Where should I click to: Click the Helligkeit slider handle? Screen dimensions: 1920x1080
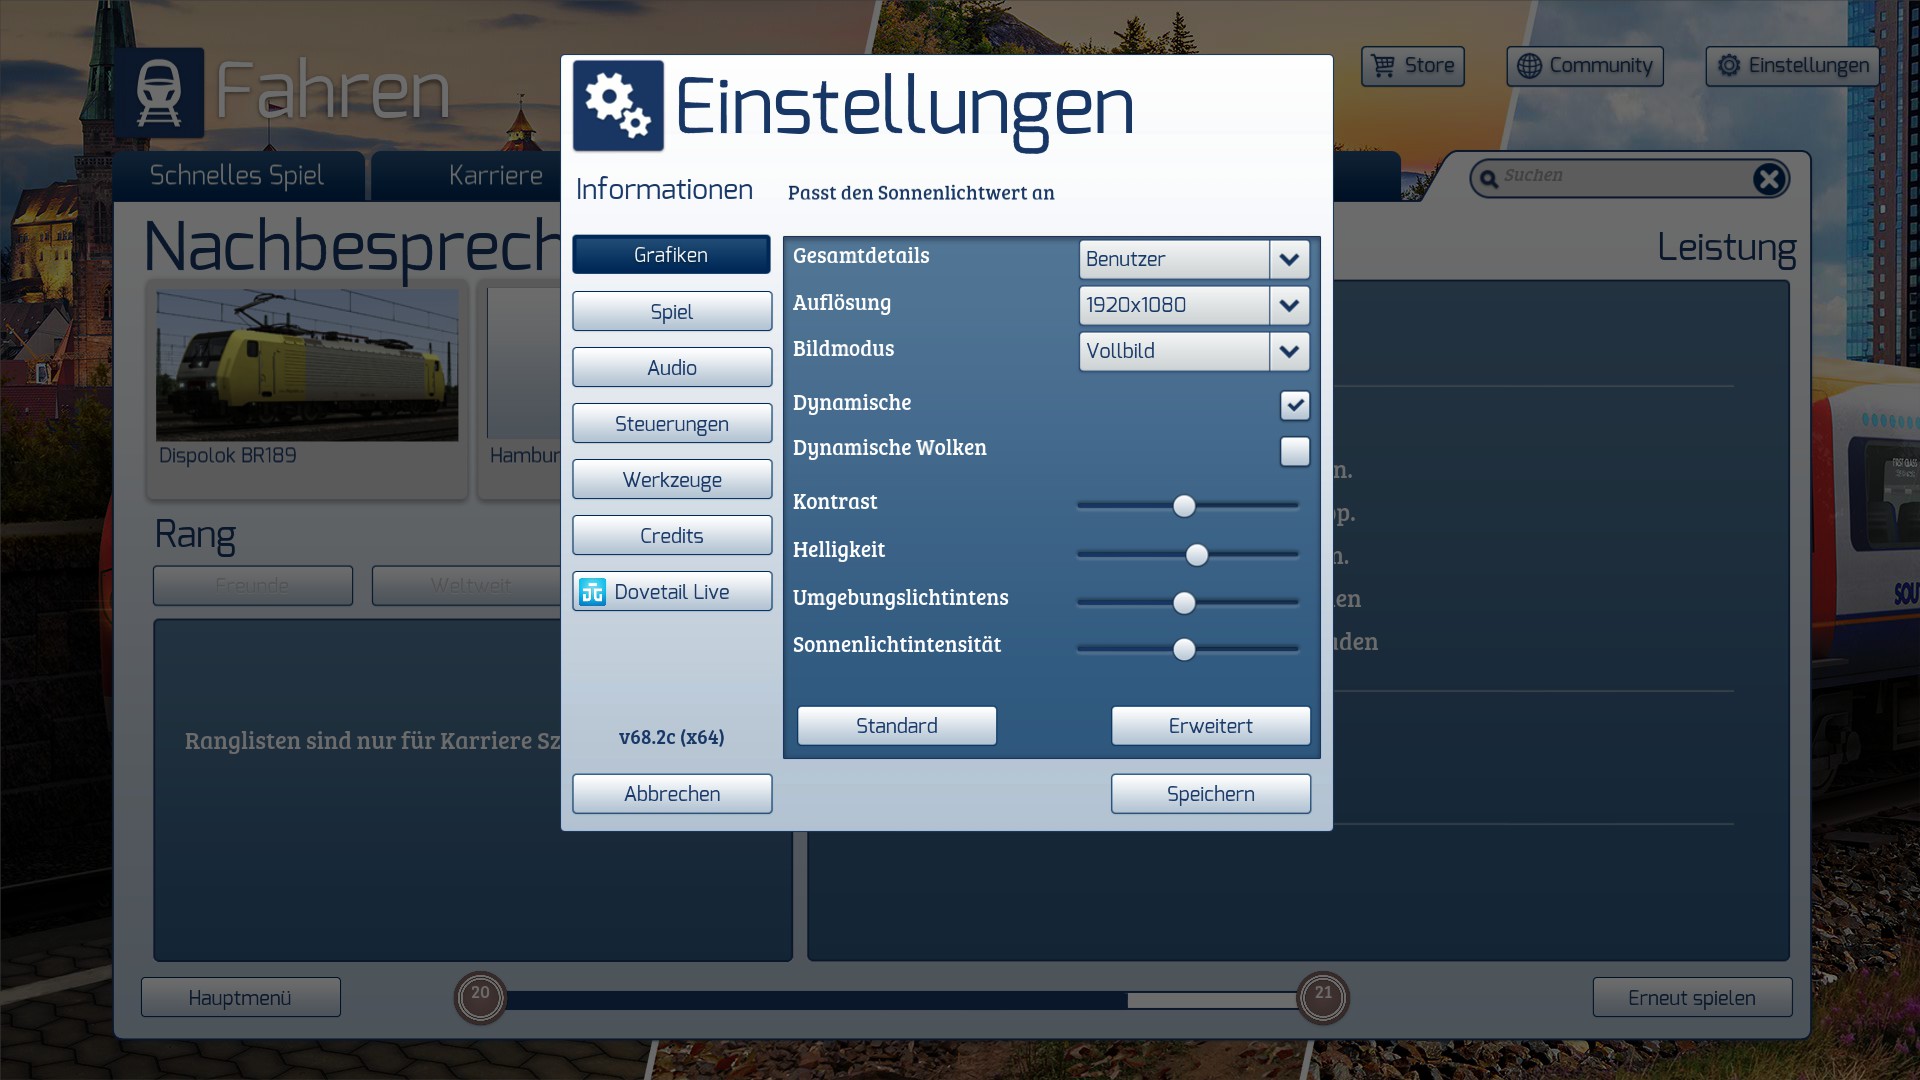click(1197, 555)
